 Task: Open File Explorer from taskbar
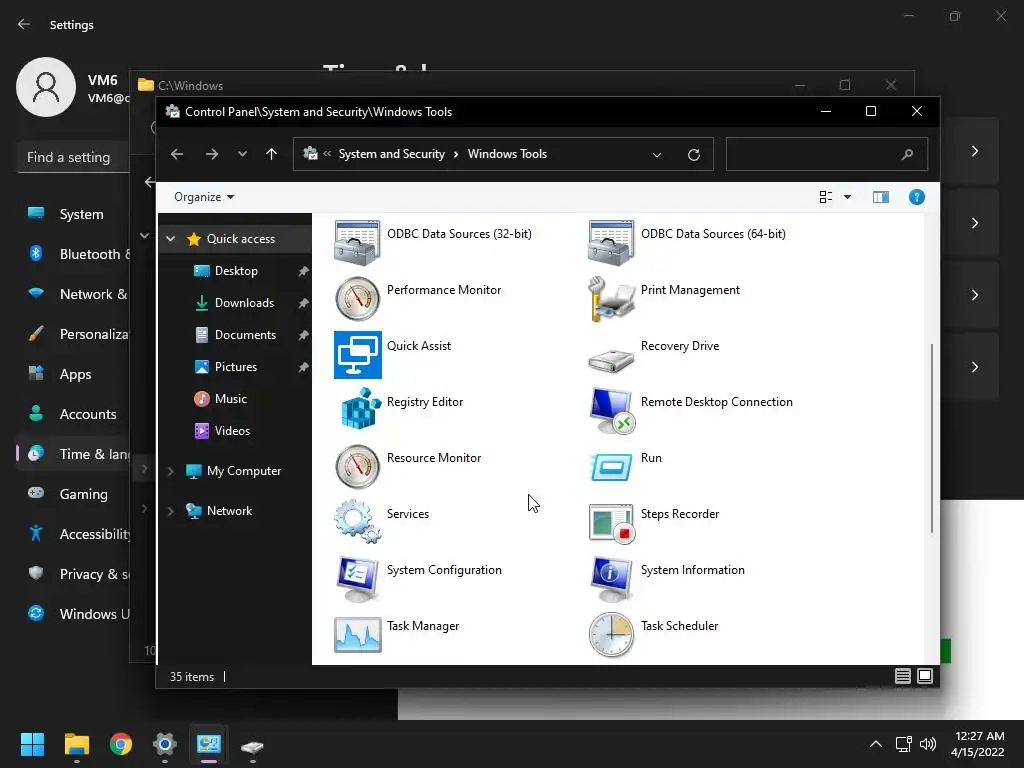click(x=76, y=744)
